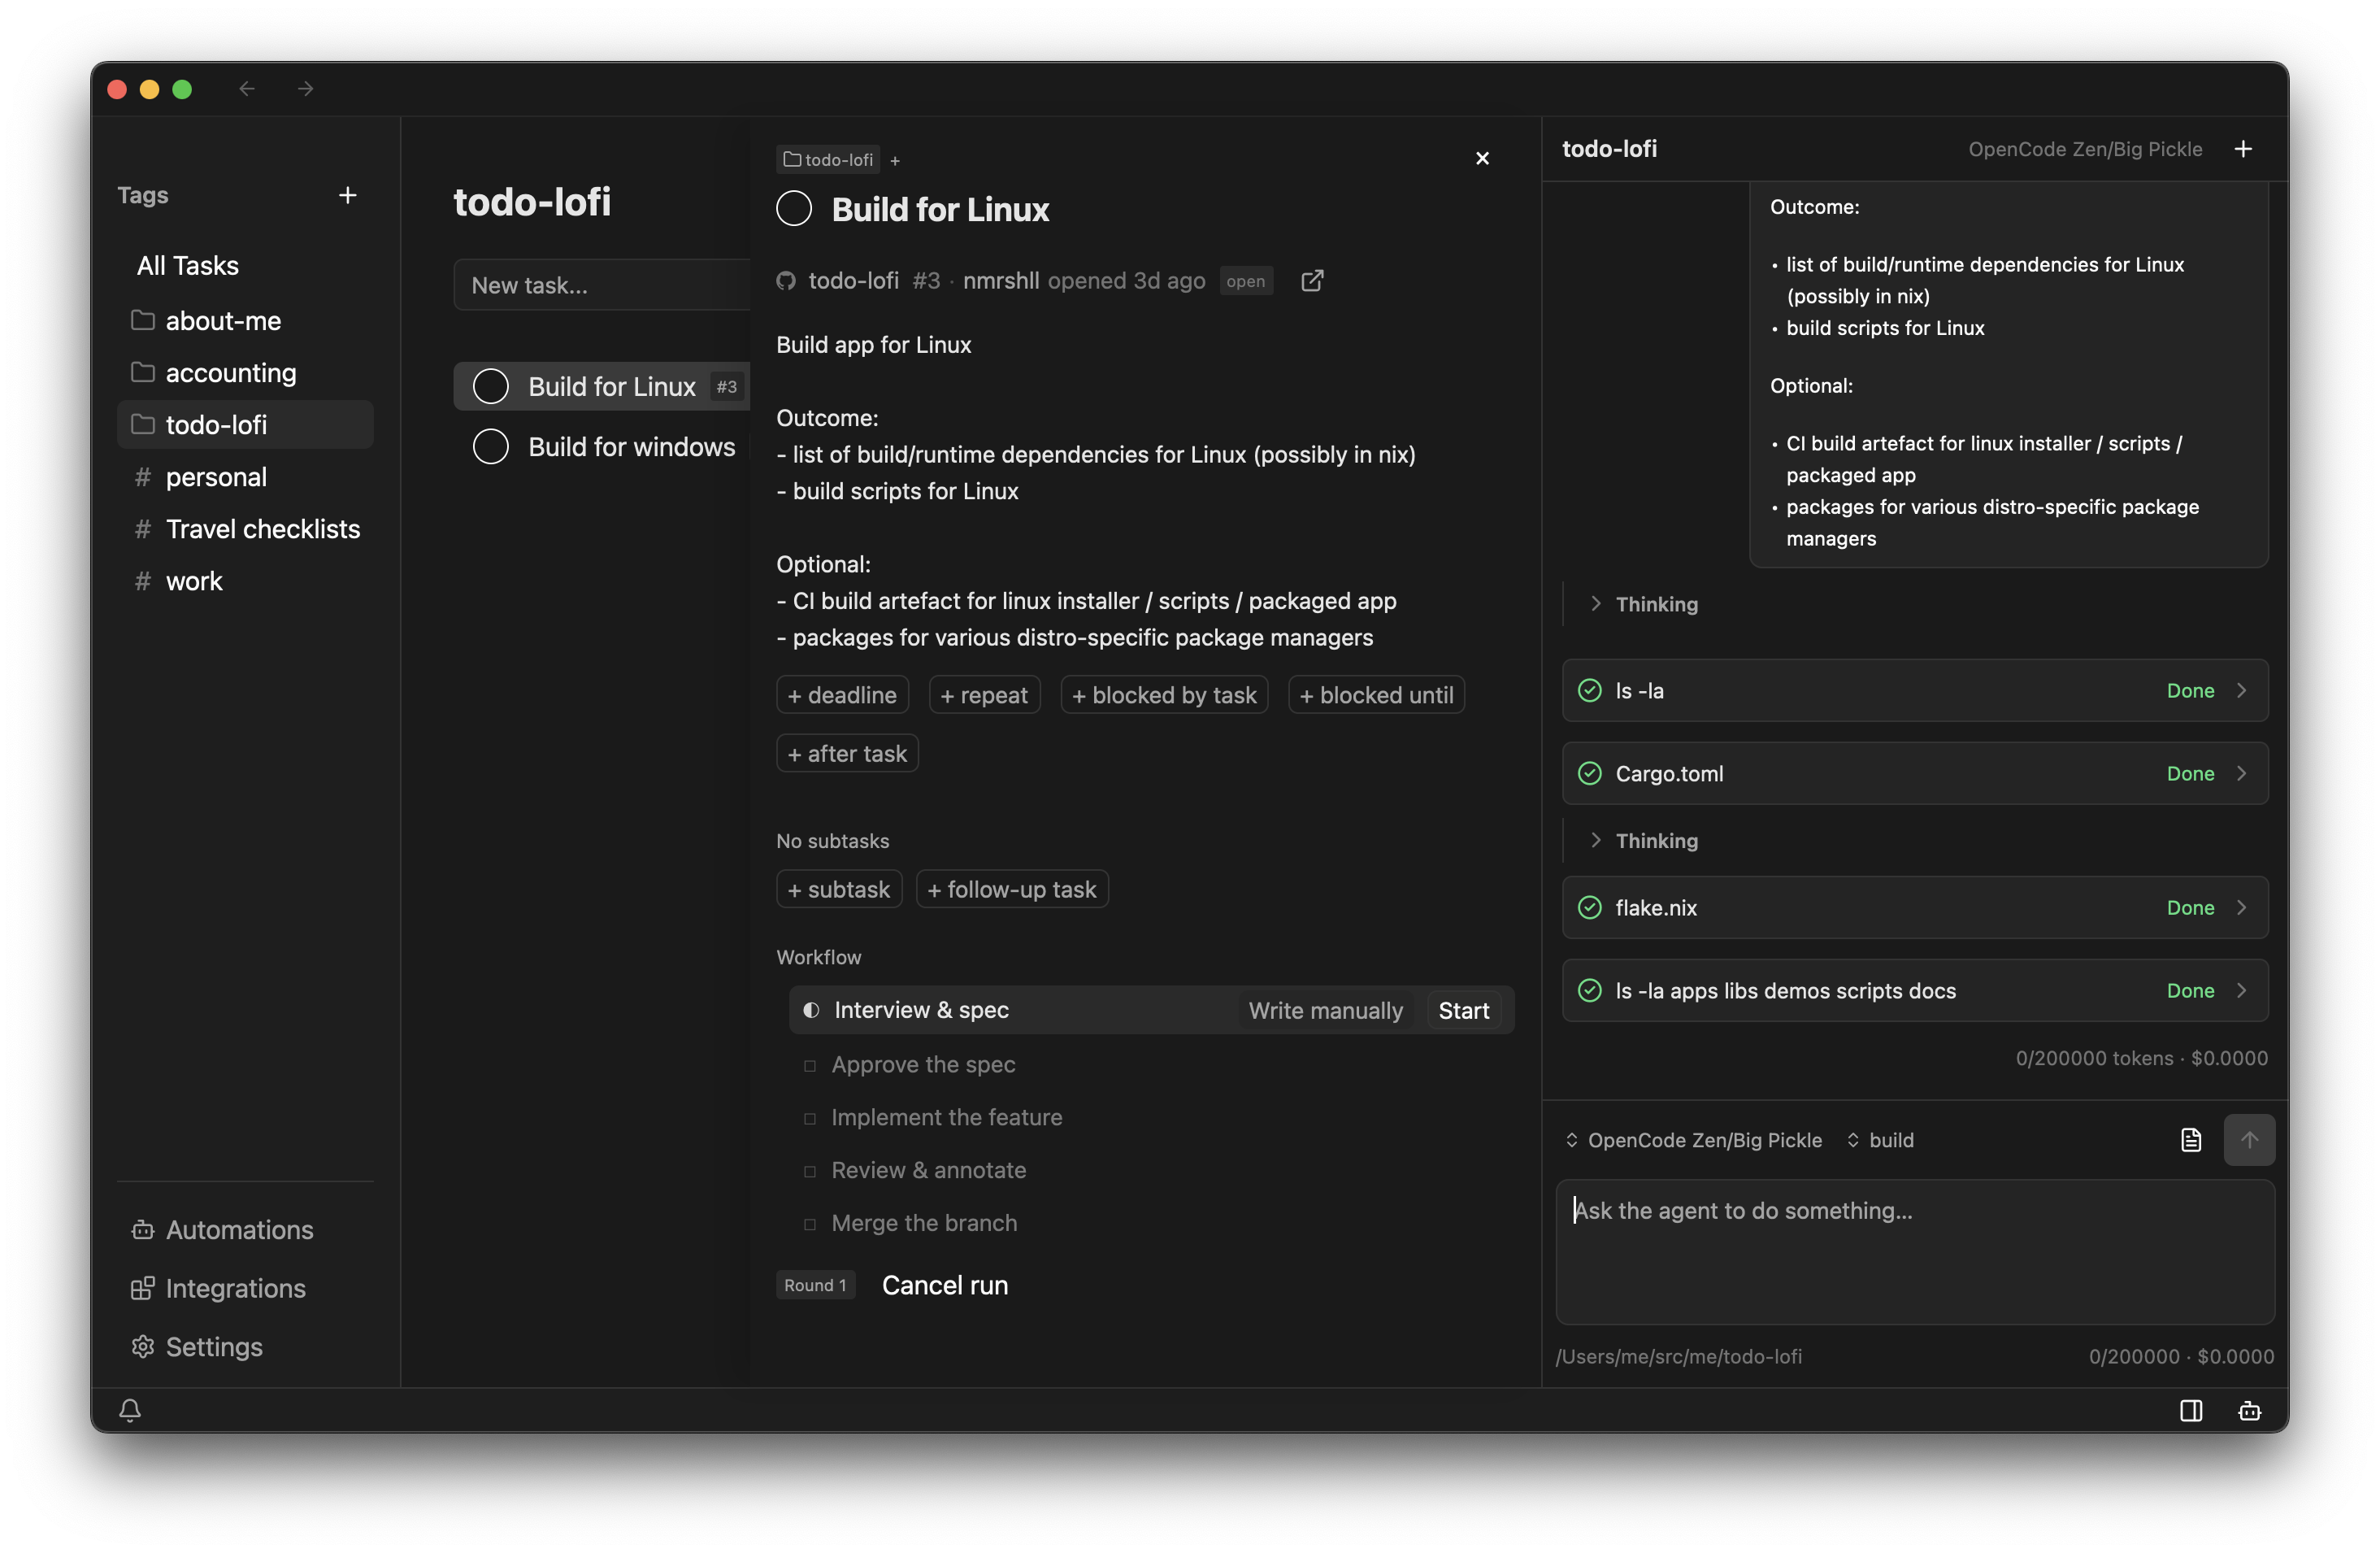Close the Build for Linux detail panel
The width and height of the screenshot is (2380, 1553).
click(1482, 158)
